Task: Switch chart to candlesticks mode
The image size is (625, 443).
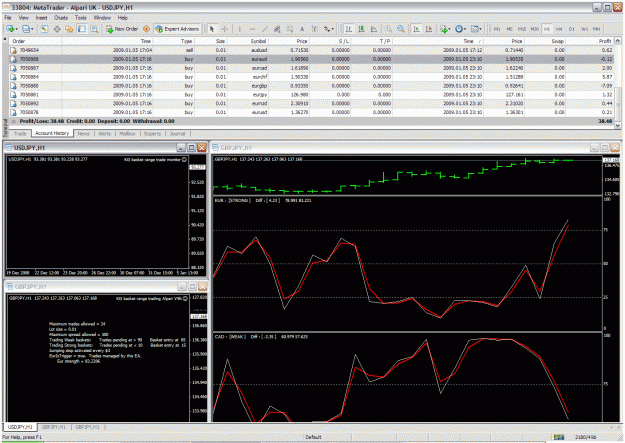Action: 362,29
